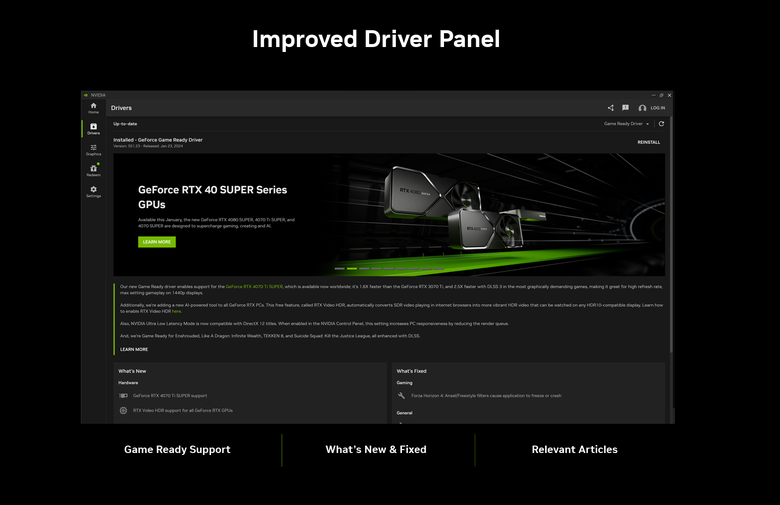Click the Forza Horizon 4 fix entry
Viewport: 780px width, 505px height.
486,396
